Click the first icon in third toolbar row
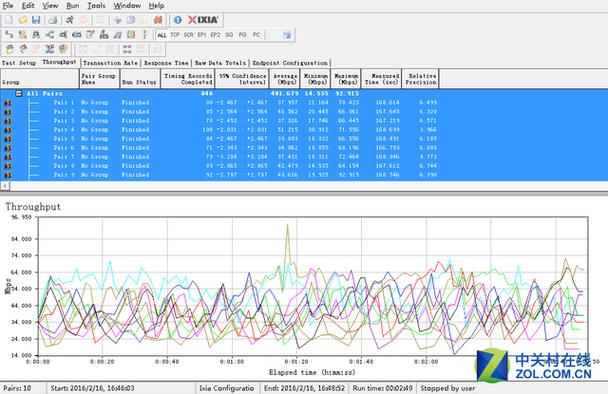Screen dimensions: 608x394 point(10,49)
